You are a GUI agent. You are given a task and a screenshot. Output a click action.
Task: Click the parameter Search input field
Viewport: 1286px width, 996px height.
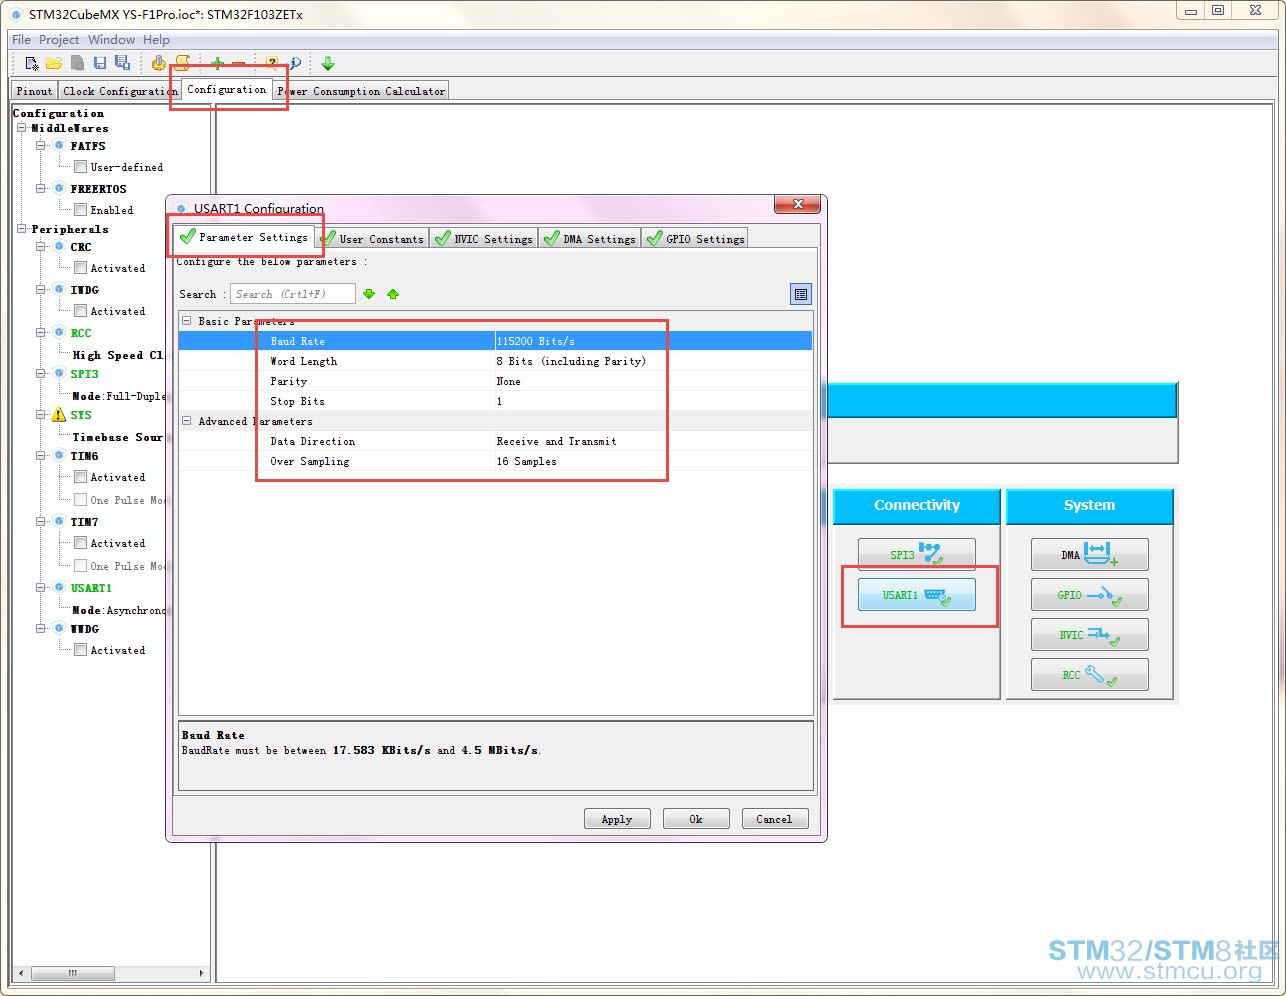[293, 294]
